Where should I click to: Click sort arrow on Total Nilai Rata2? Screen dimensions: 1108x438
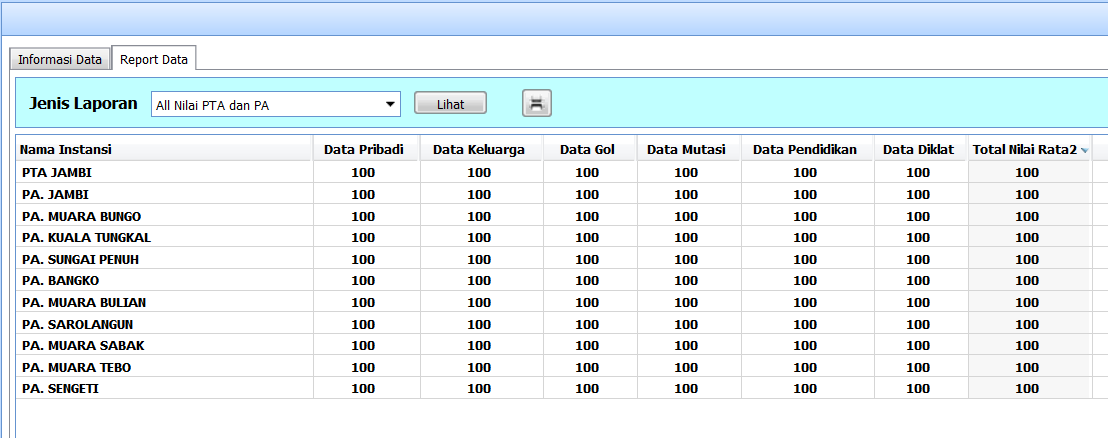[x=1083, y=150]
